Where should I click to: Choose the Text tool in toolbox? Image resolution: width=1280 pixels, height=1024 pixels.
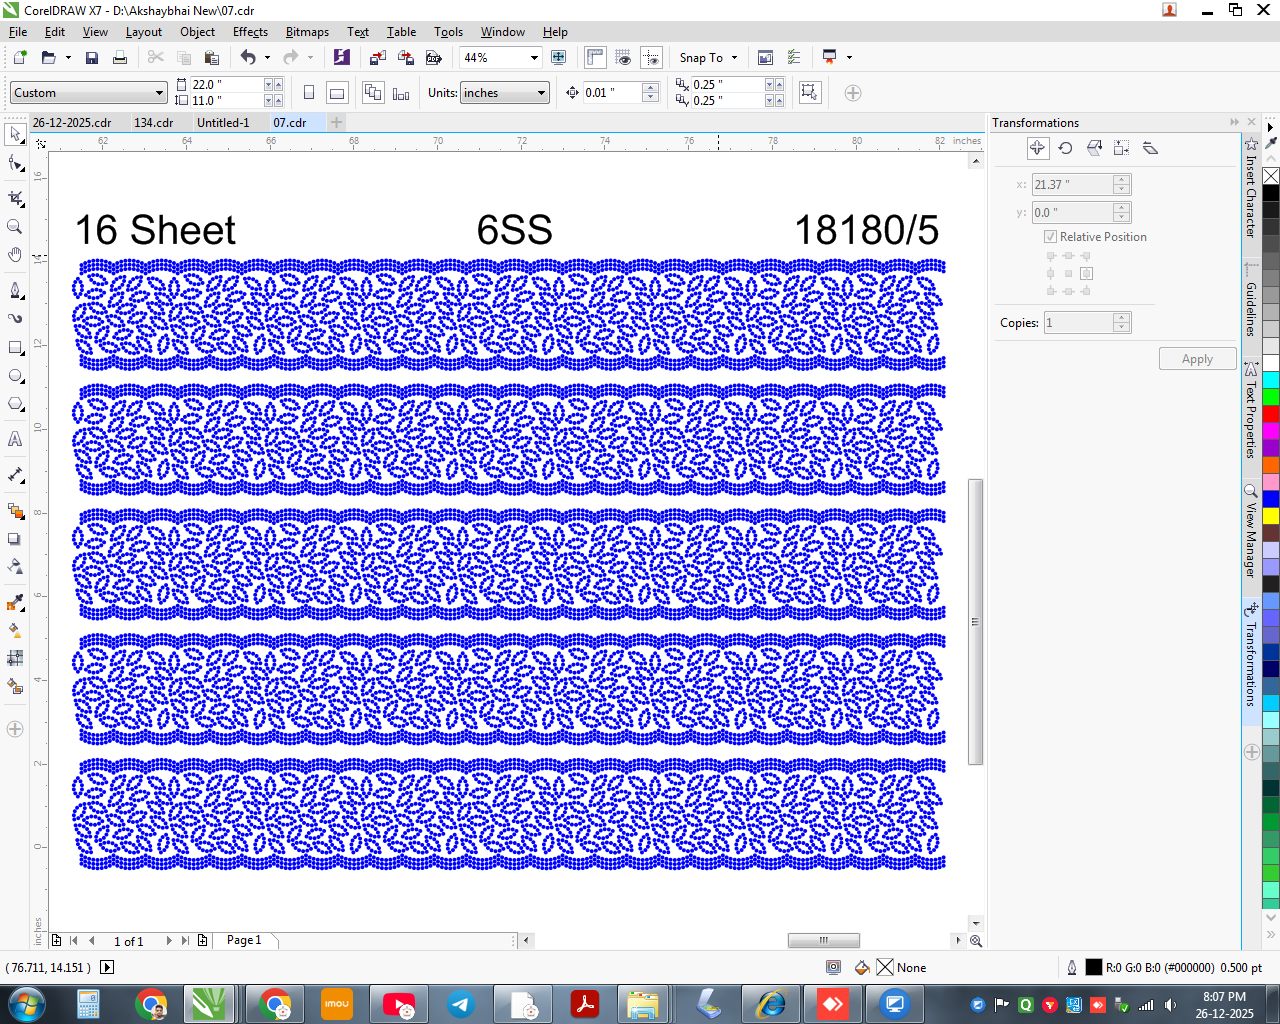click(x=15, y=439)
